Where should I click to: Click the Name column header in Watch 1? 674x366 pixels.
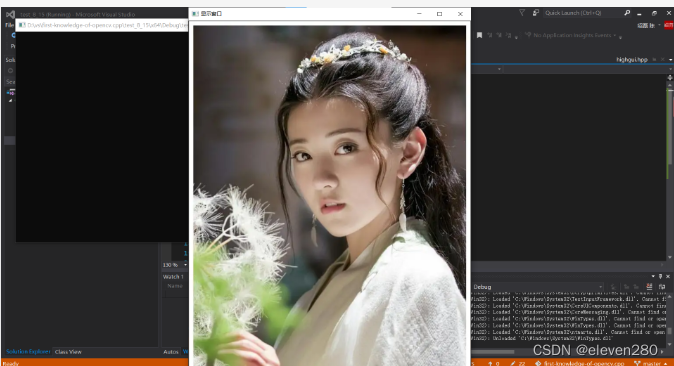(175, 286)
